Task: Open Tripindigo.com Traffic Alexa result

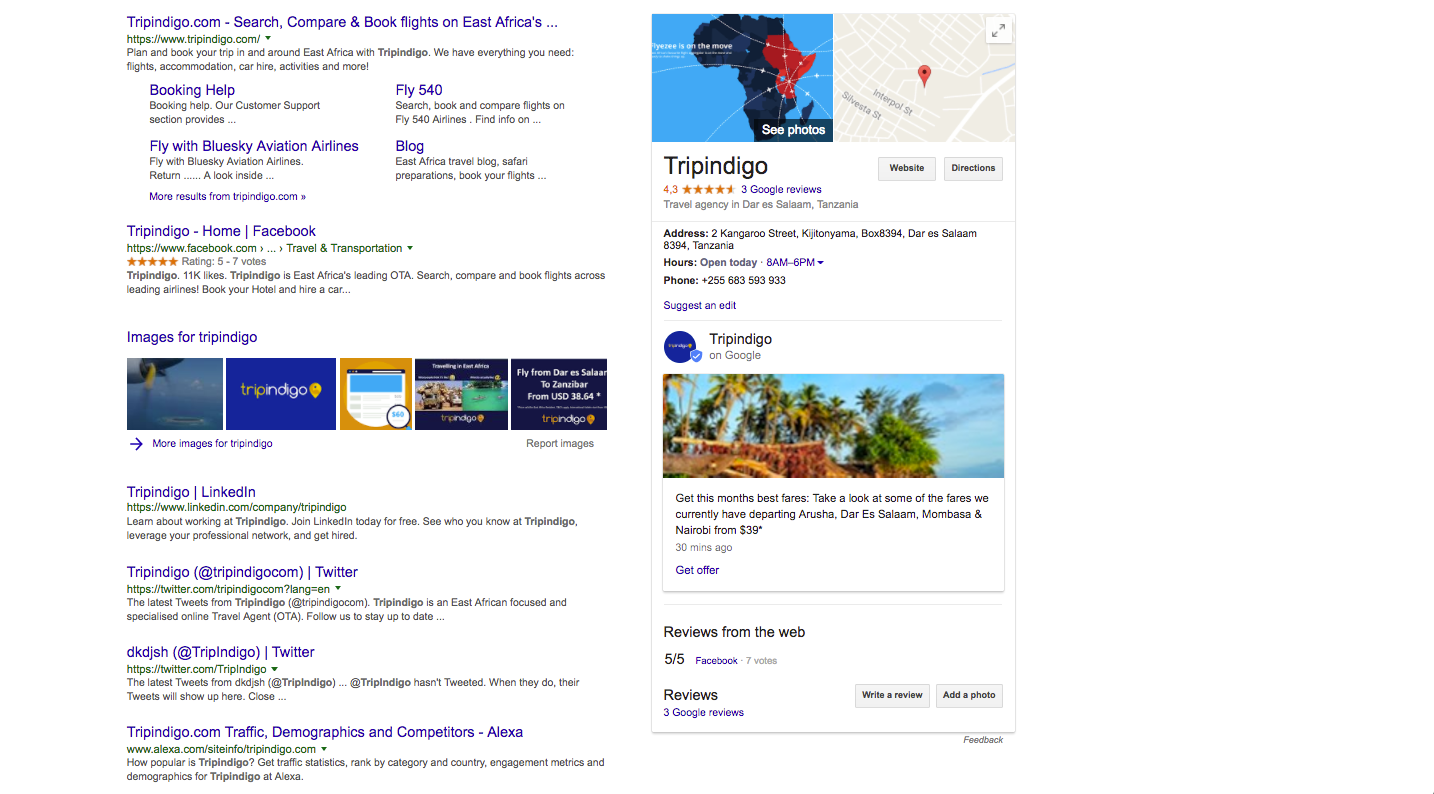Action: (325, 732)
